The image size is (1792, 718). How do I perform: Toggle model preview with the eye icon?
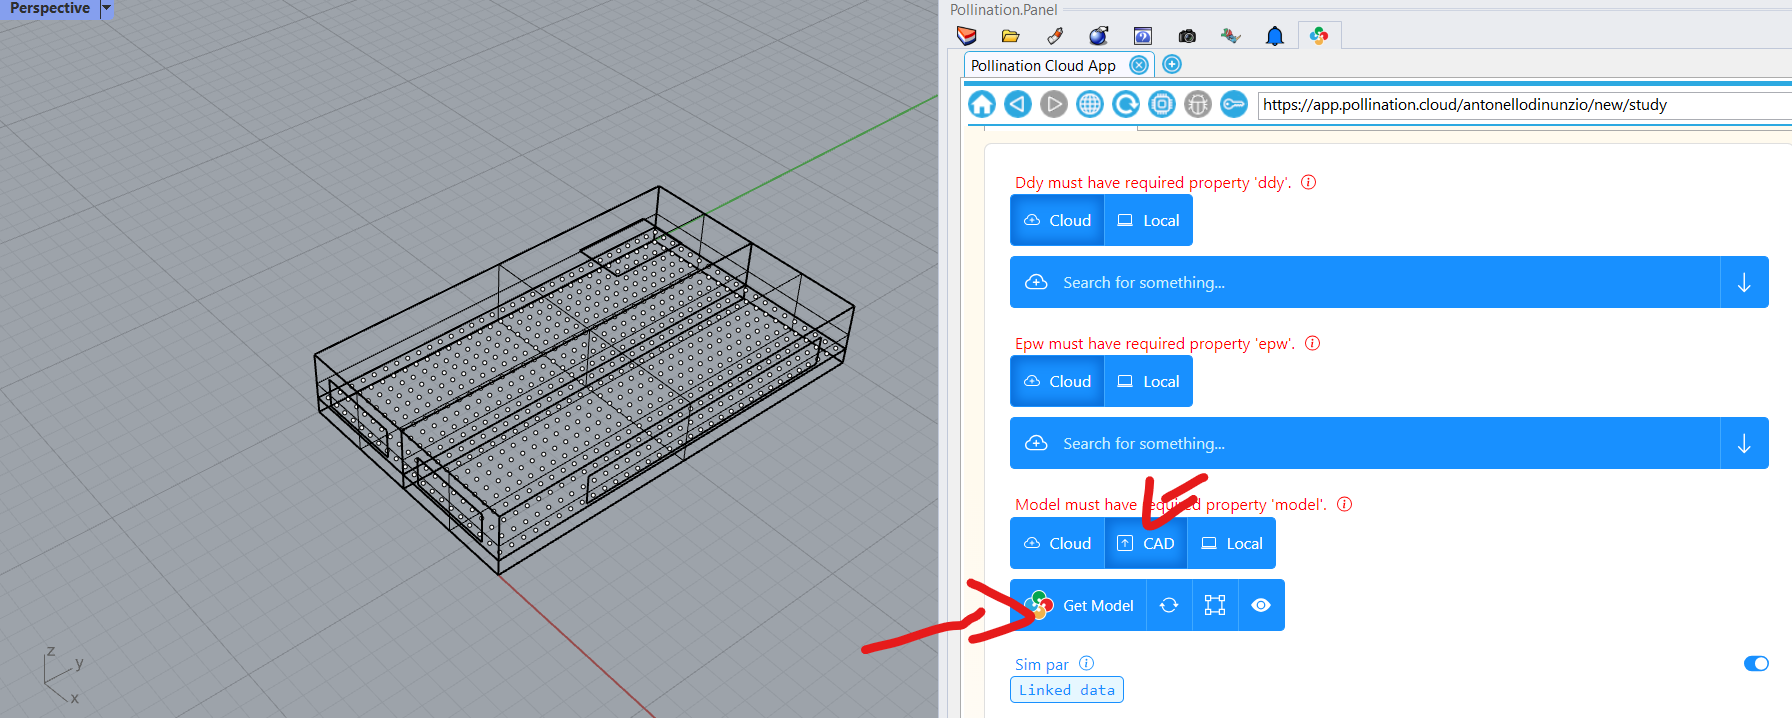point(1261,605)
